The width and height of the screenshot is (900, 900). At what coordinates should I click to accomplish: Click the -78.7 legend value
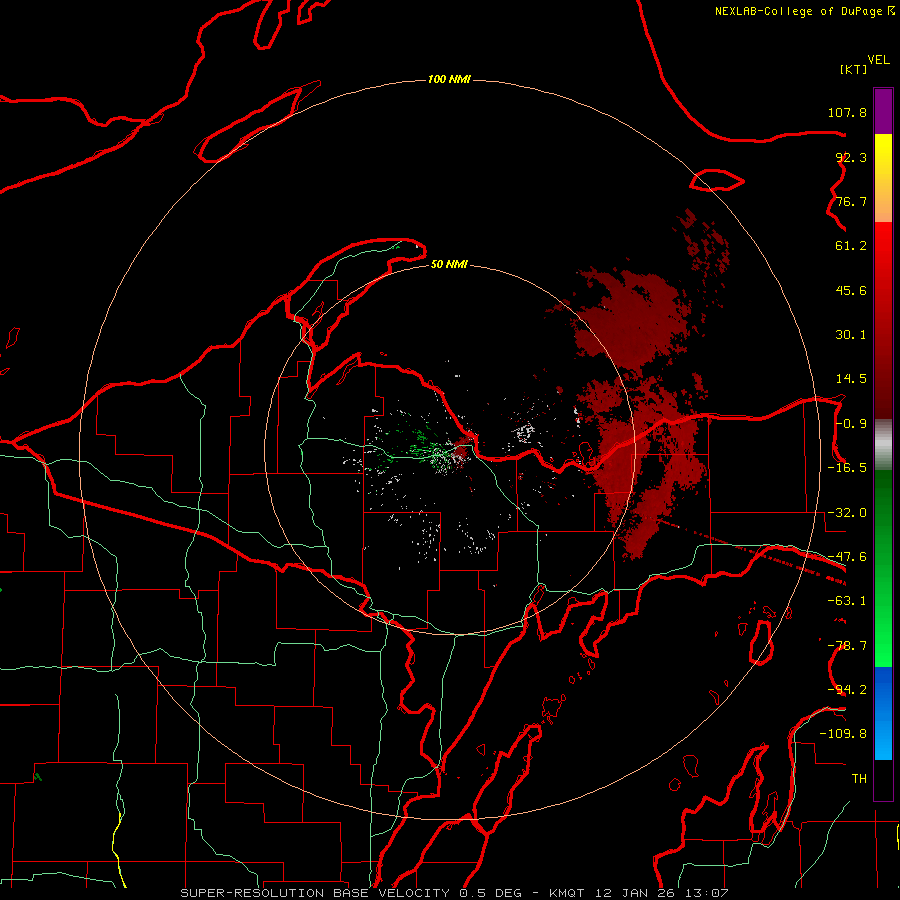pyautogui.click(x=847, y=646)
